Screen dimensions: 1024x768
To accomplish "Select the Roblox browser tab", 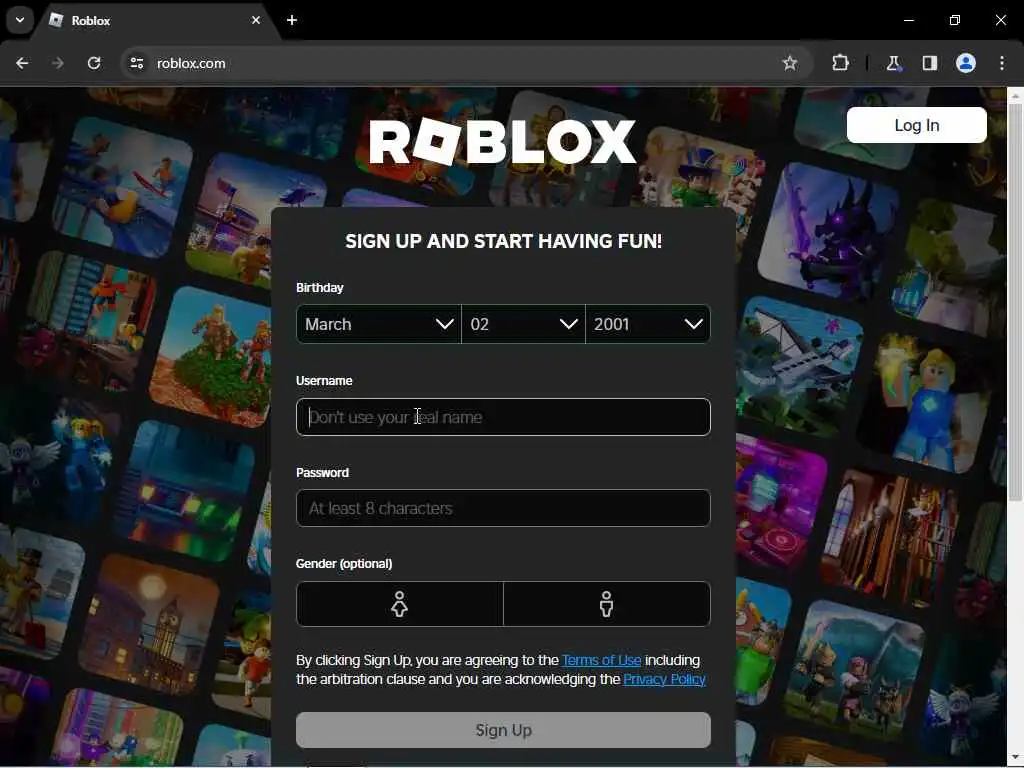I will tap(155, 20).
